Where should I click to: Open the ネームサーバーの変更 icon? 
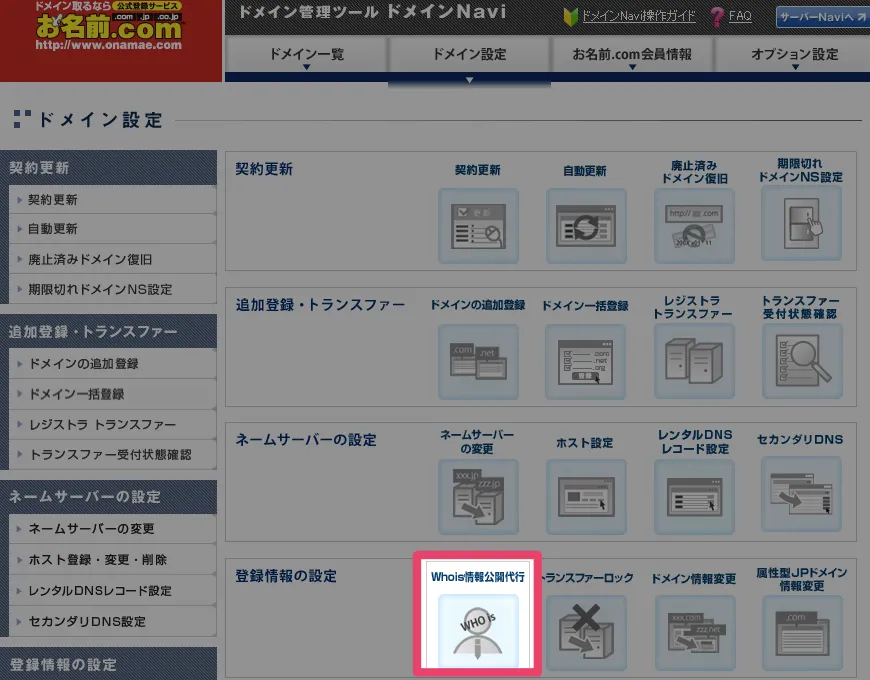478,496
